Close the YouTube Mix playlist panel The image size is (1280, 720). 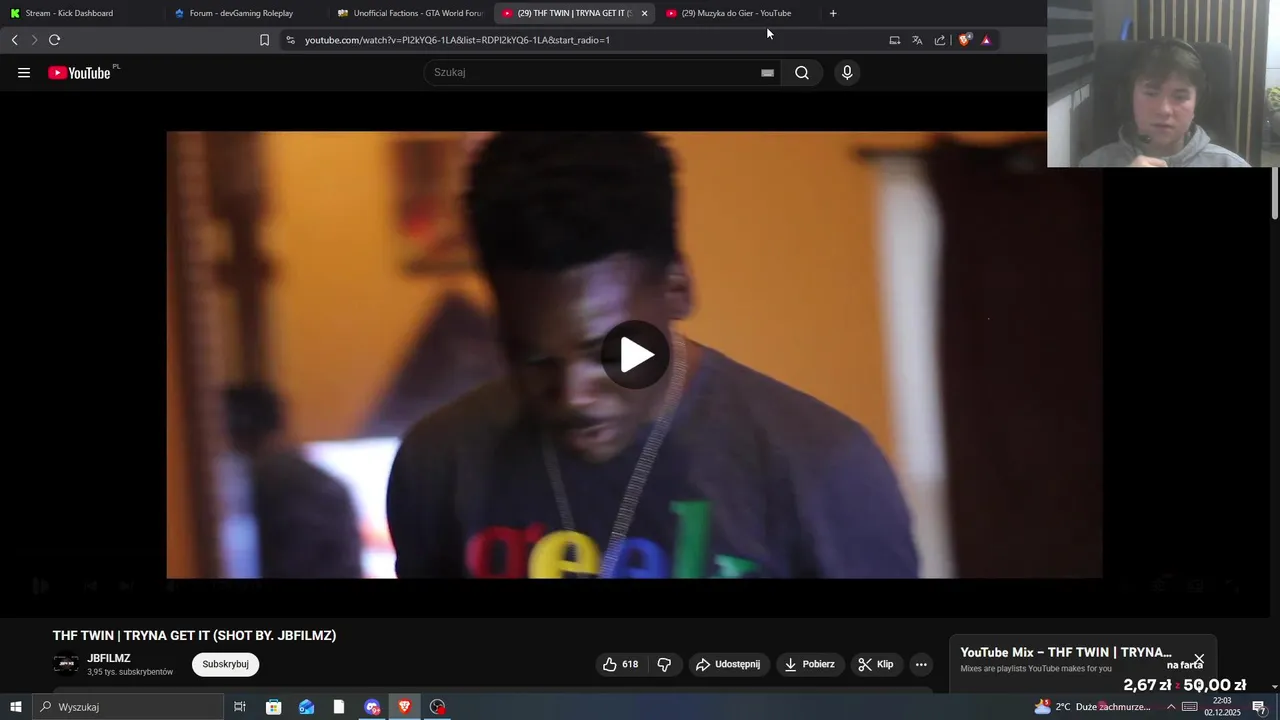[x=1199, y=660]
